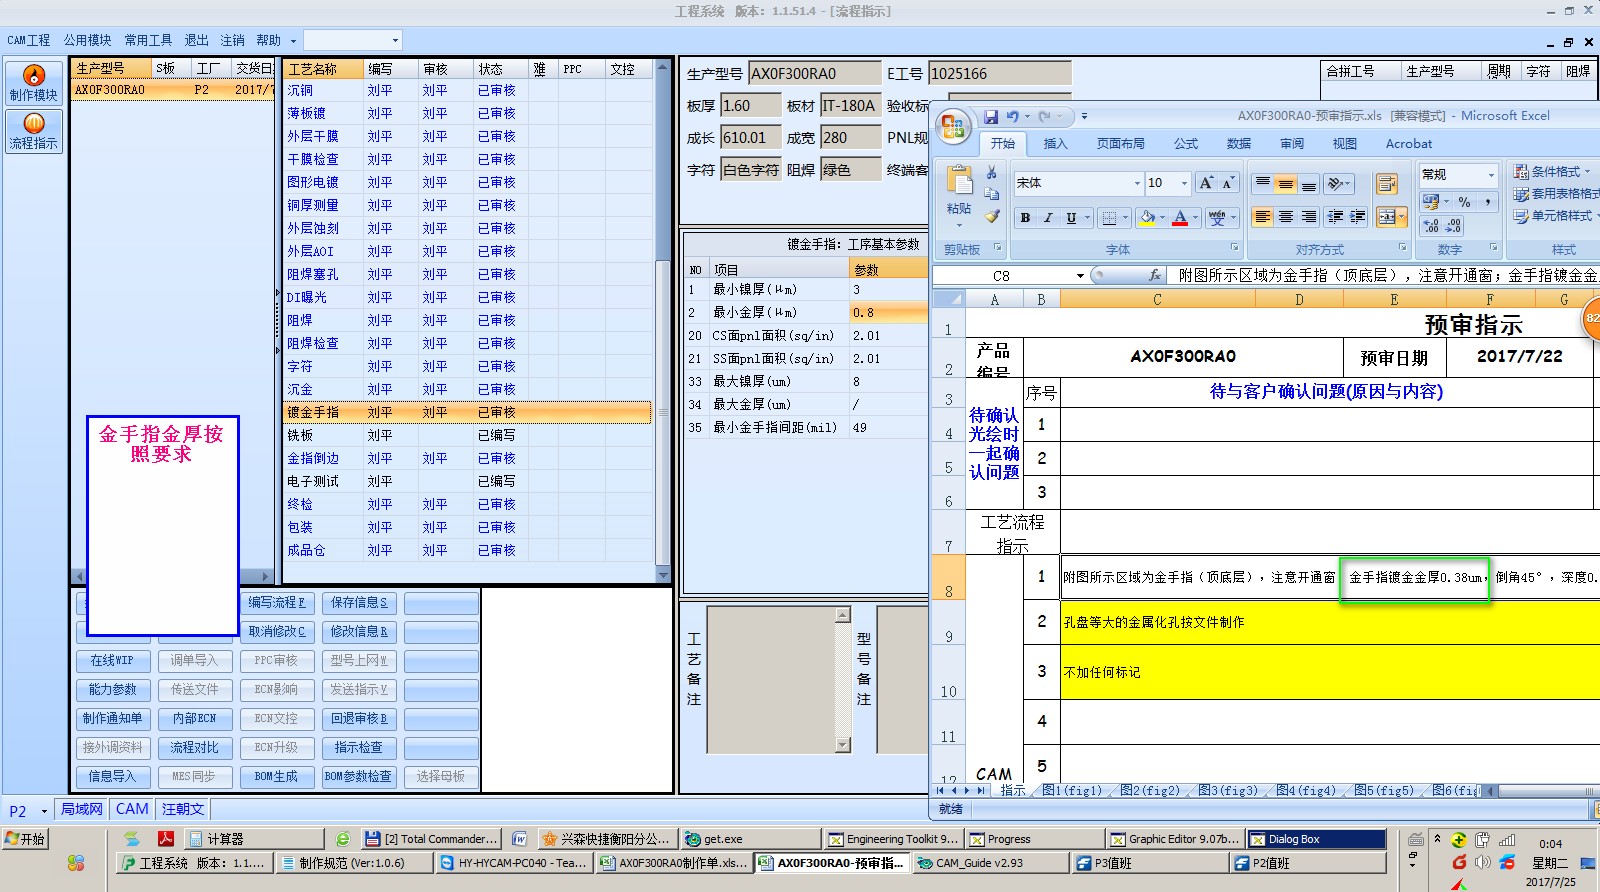
Task: Expand the Name Box dropdown arrow
Action: point(1080,276)
